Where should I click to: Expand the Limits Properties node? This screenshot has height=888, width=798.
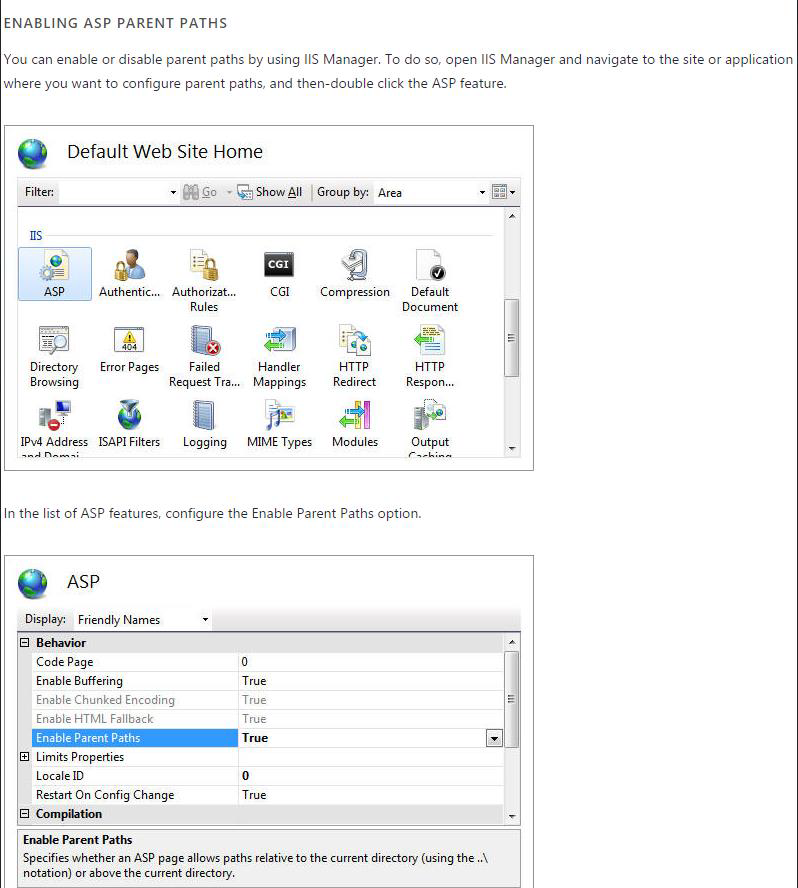pos(25,757)
